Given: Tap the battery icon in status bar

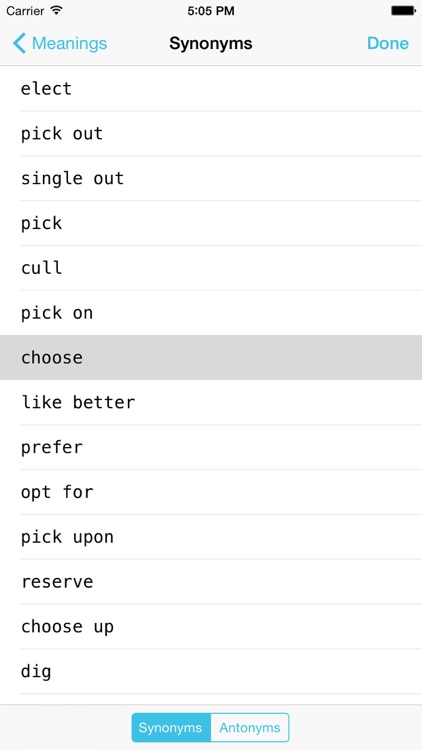Looking at the screenshot, I should [x=403, y=11].
